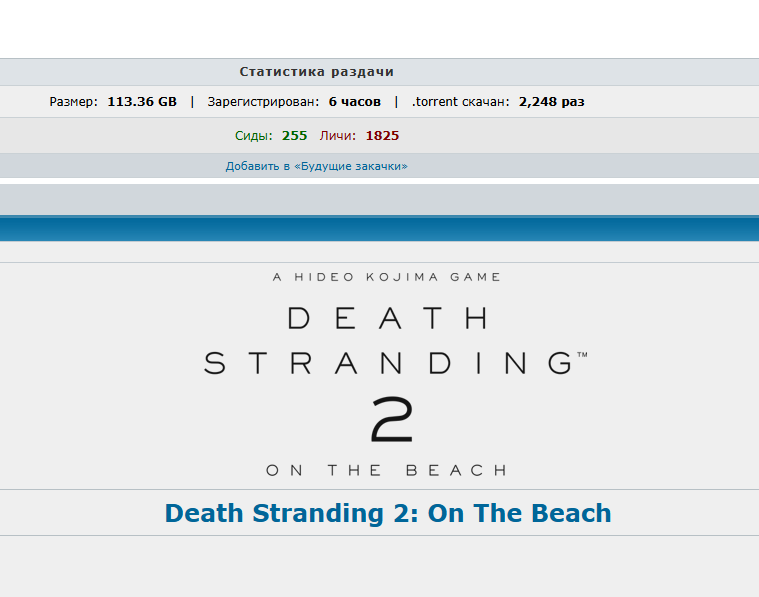
Task: Click the 'Размер' label
Action: point(73,102)
